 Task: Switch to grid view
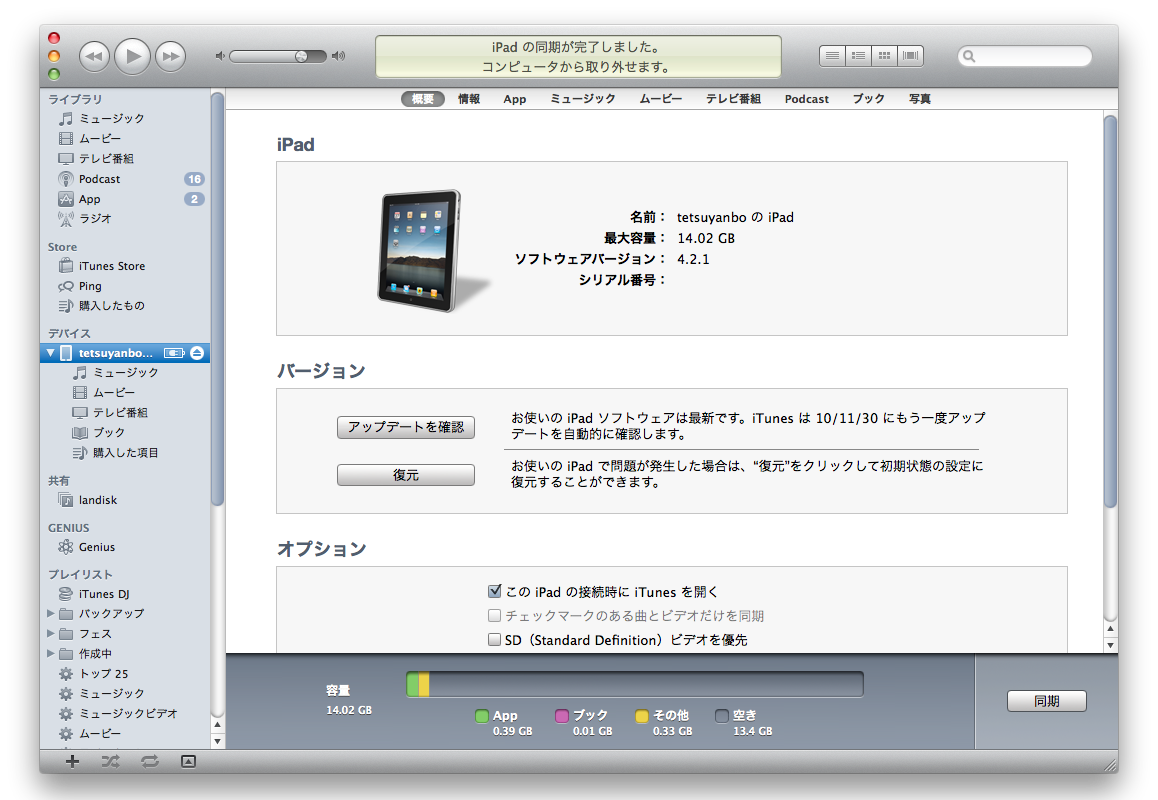[884, 55]
